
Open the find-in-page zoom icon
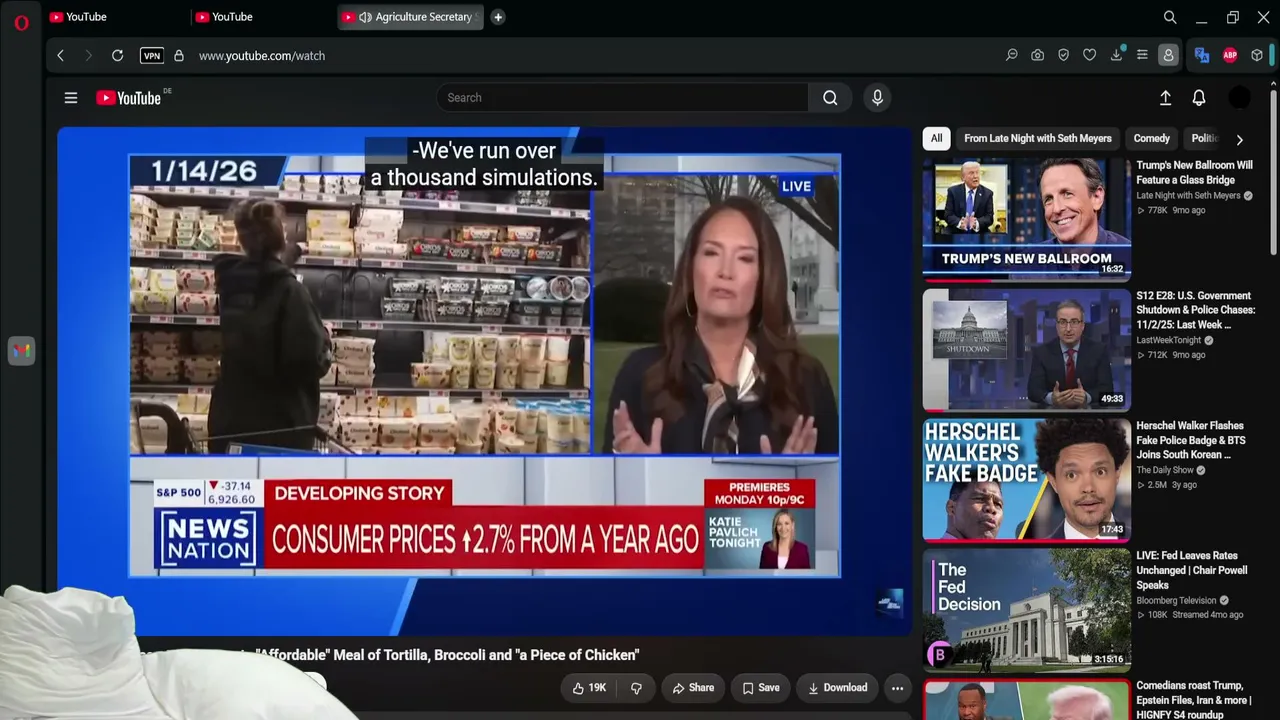coord(1012,56)
